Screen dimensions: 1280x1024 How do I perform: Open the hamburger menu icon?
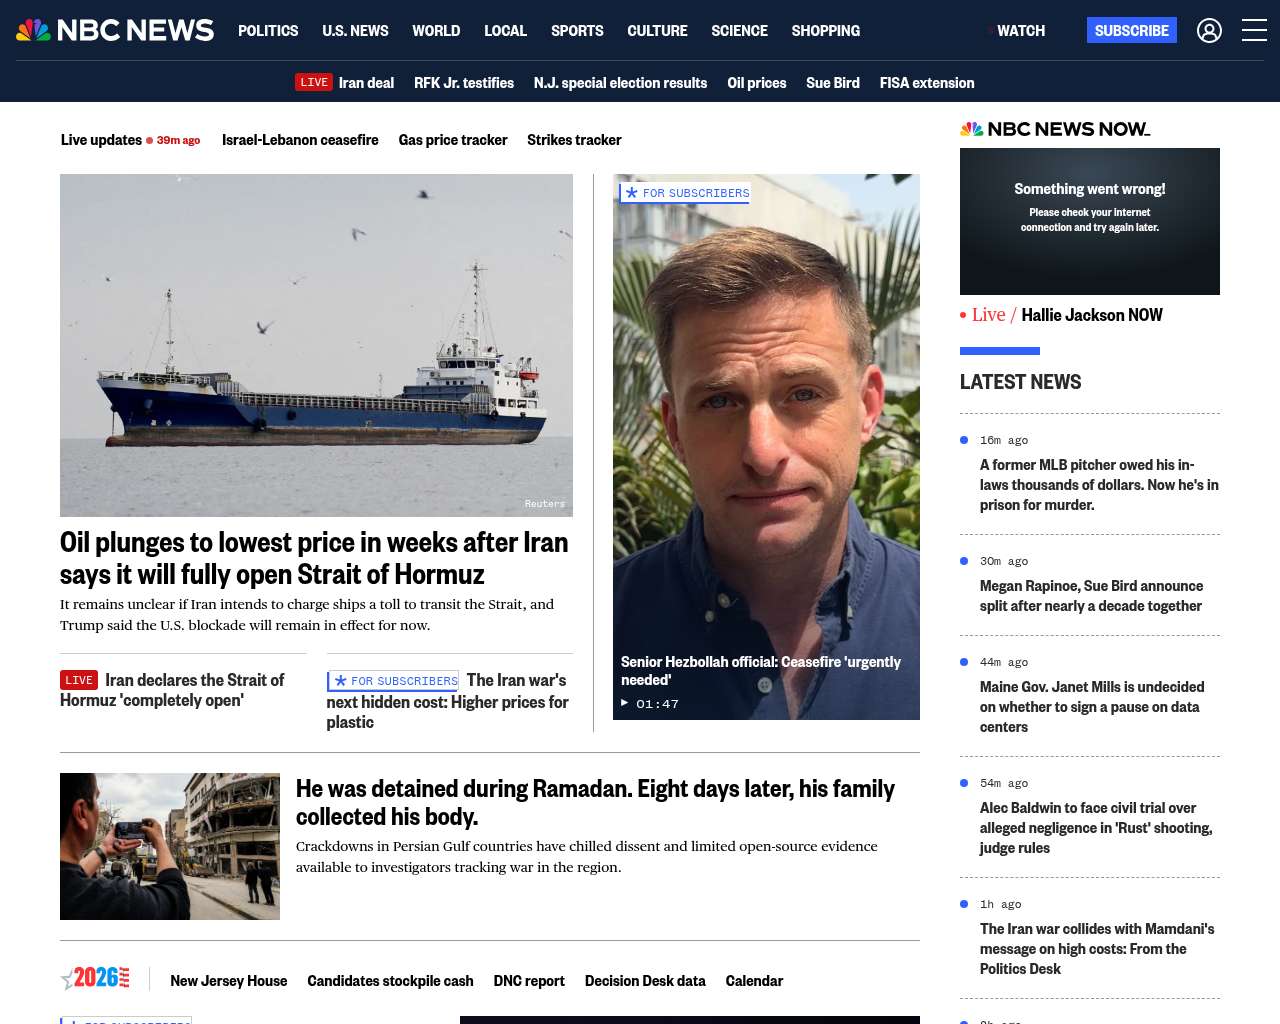1254,31
